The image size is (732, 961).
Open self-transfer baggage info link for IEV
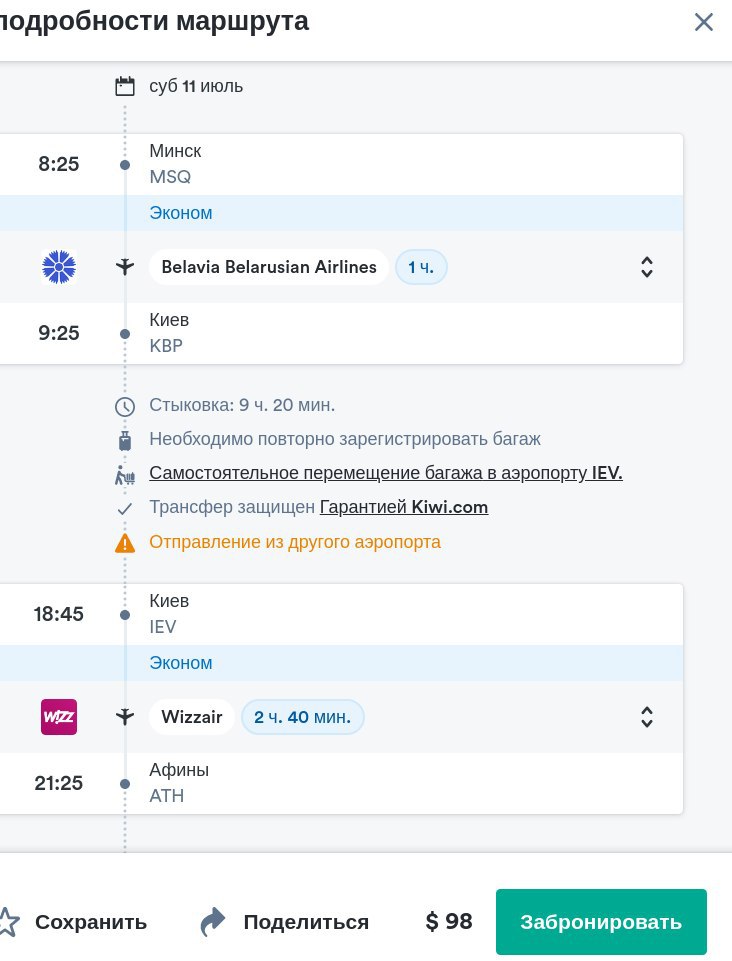tap(386, 473)
